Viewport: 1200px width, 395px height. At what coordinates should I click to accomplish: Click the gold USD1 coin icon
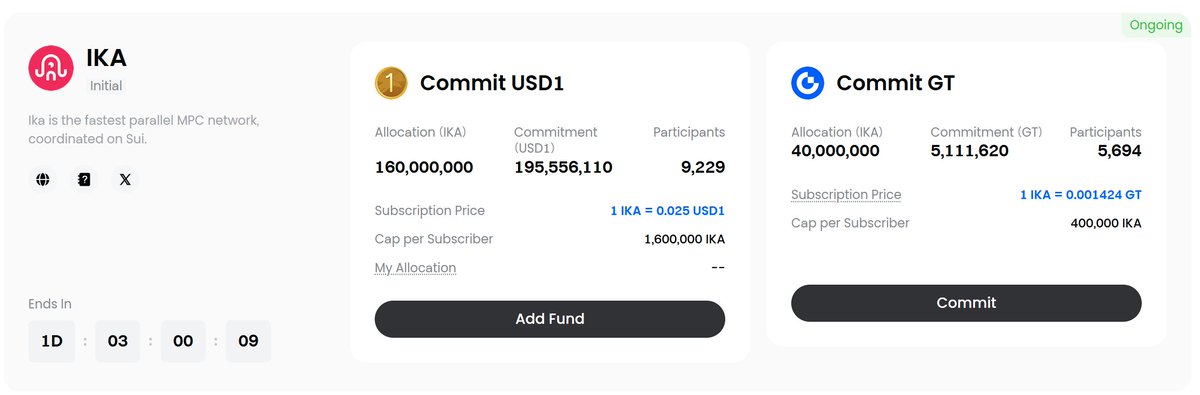[391, 83]
